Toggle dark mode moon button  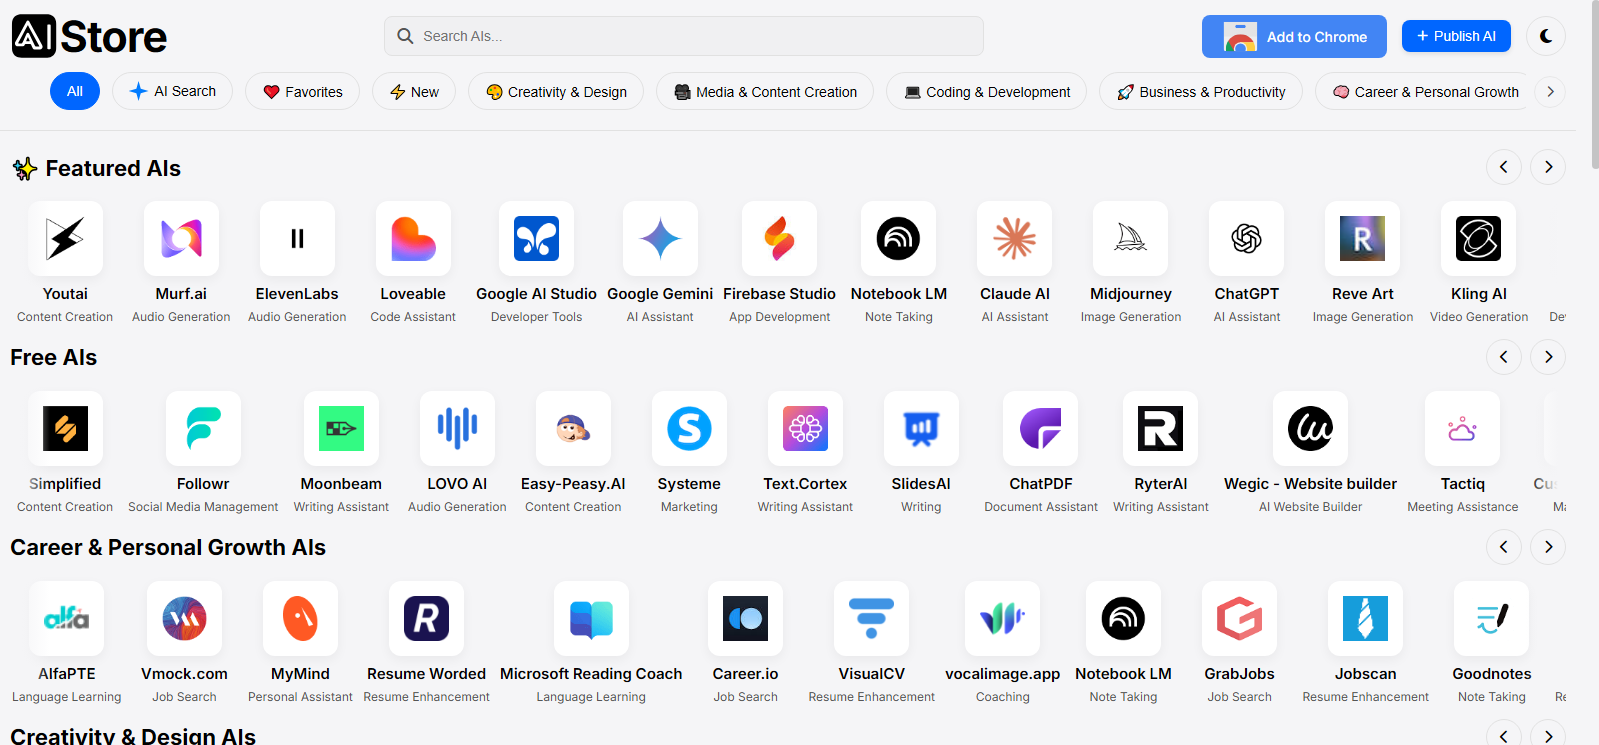point(1546,36)
